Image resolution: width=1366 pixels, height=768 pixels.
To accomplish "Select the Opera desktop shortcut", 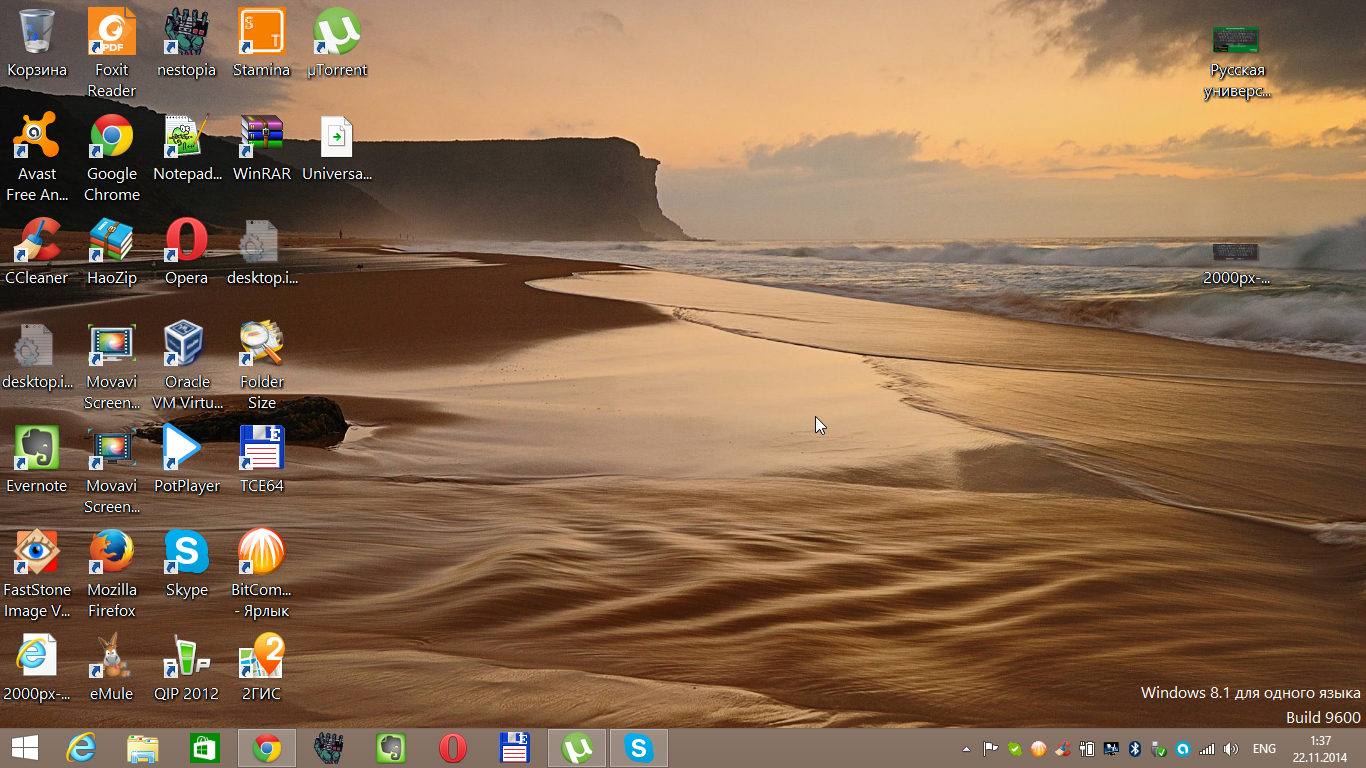I will [187, 252].
